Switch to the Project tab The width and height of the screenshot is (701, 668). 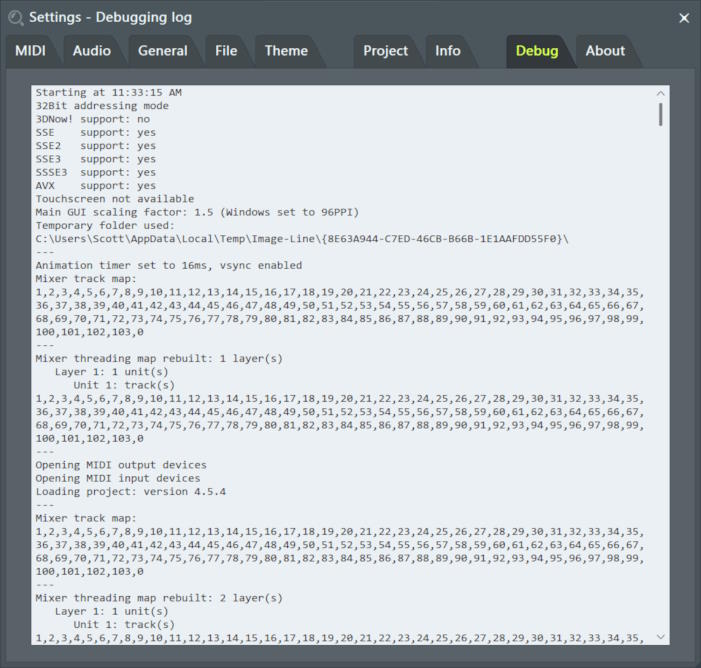(385, 51)
